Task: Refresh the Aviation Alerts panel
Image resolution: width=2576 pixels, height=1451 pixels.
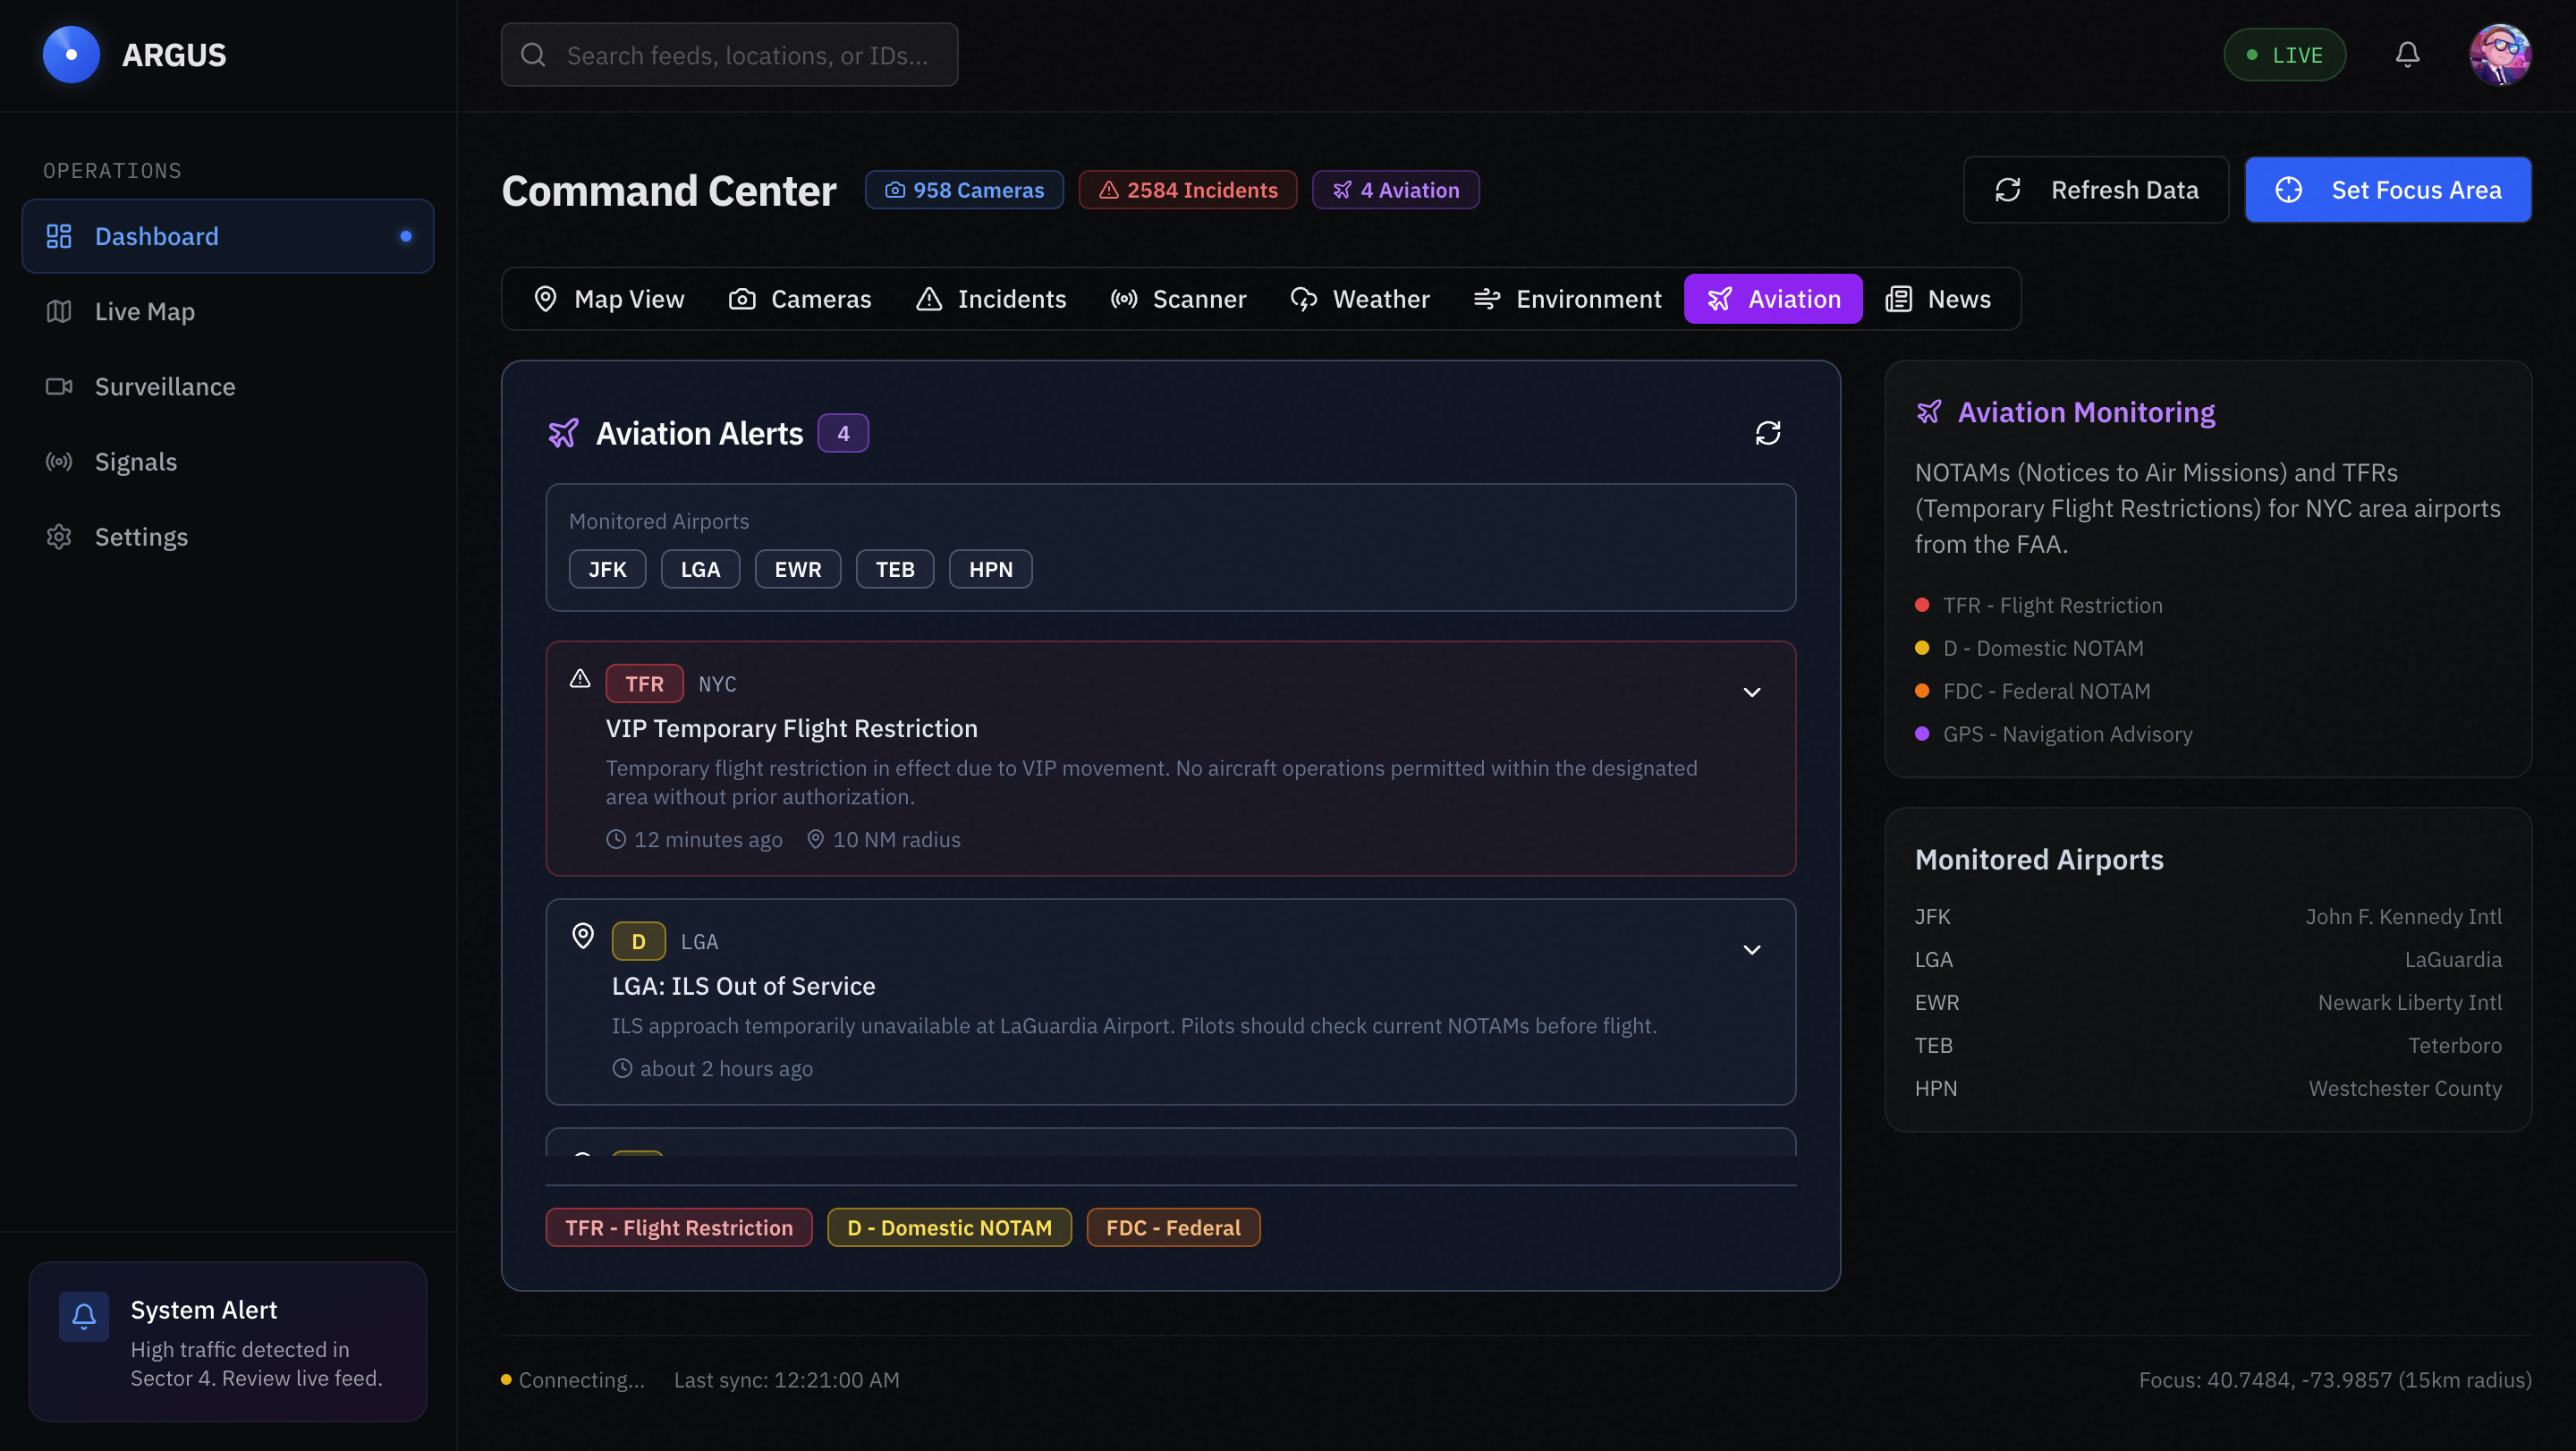Action: (x=1767, y=433)
